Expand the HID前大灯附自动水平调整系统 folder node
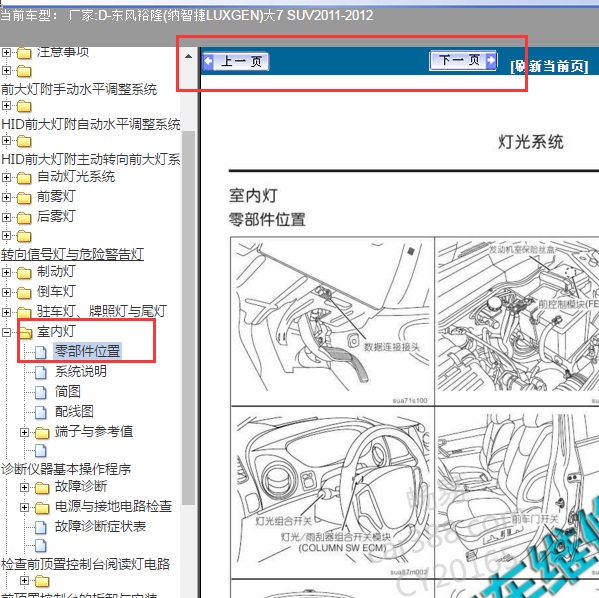 (x=6, y=105)
